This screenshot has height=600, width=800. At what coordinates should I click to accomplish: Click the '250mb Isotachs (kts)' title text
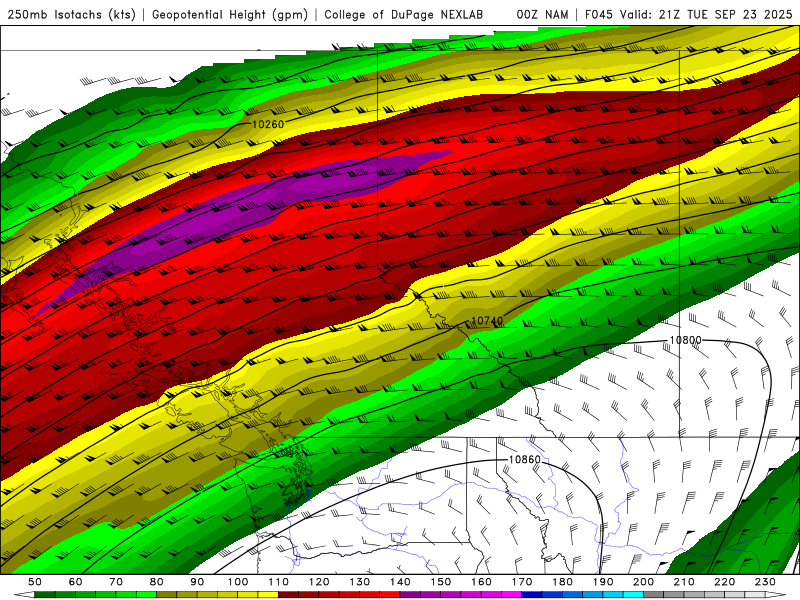tap(71, 14)
